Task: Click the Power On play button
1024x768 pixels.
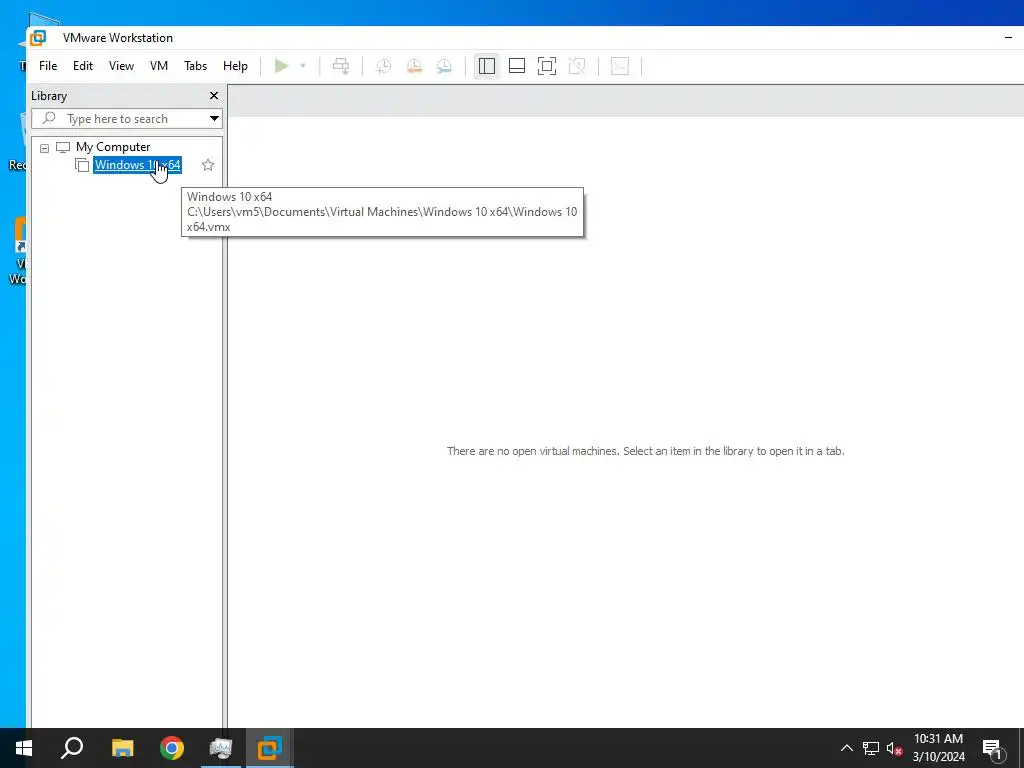Action: click(281, 66)
